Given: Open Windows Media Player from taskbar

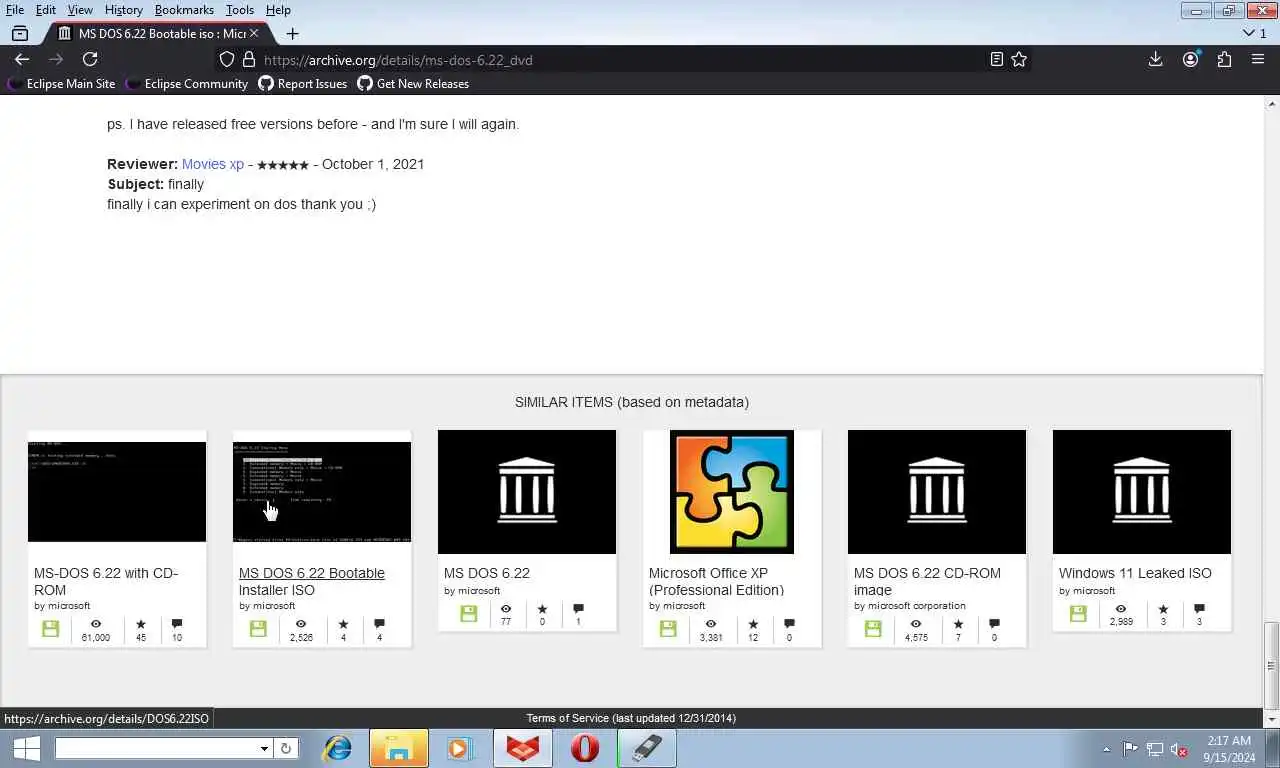Looking at the screenshot, I should pyautogui.click(x=459, y=748).
